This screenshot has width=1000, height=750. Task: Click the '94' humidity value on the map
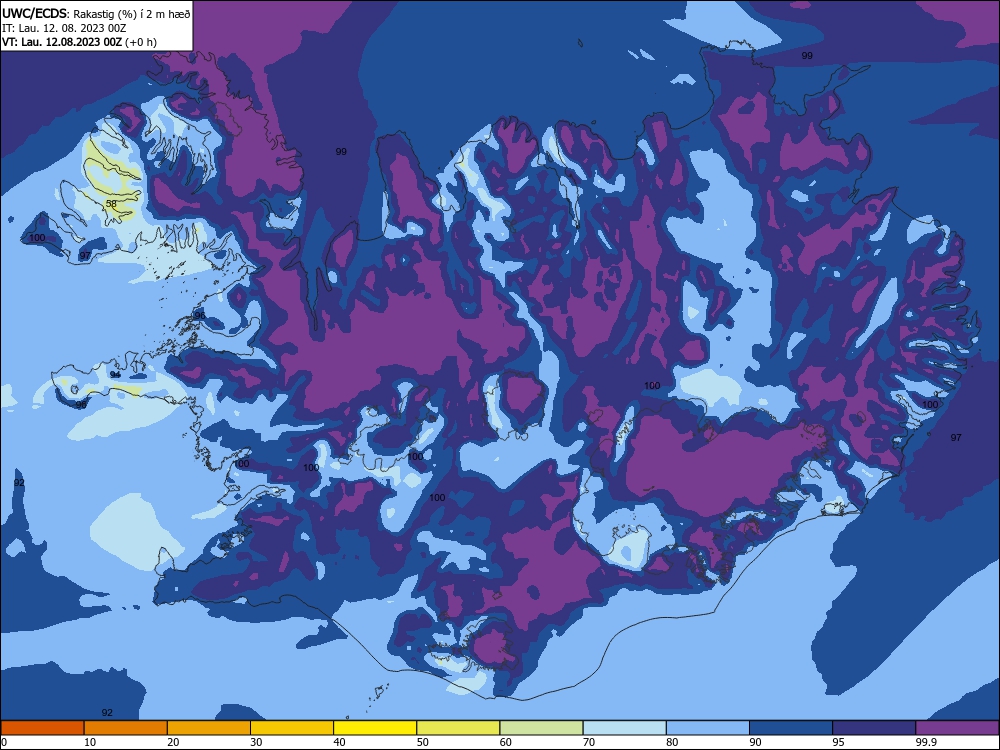(115, 374)
